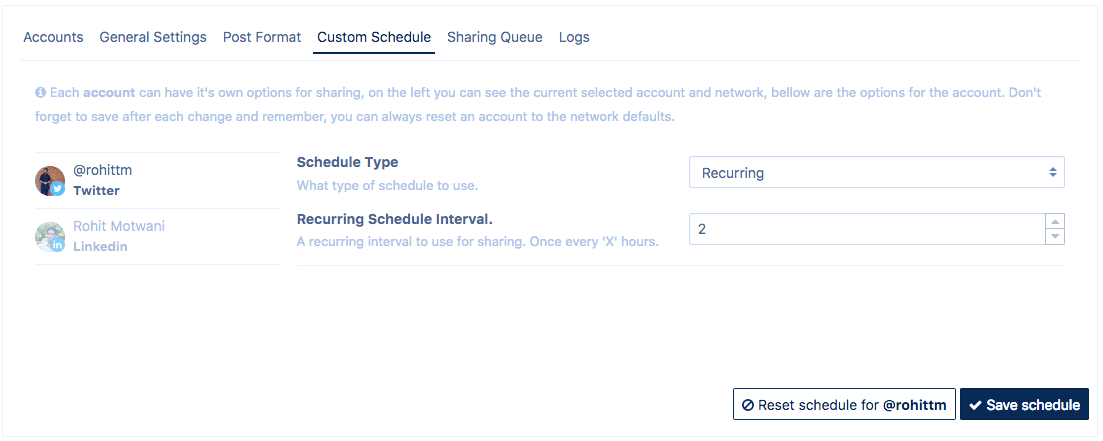Viewport: 1103px width, 441px height.
Task: Switch to the Accounts tab
Action: pyautogui.click(x=53, y=37)
